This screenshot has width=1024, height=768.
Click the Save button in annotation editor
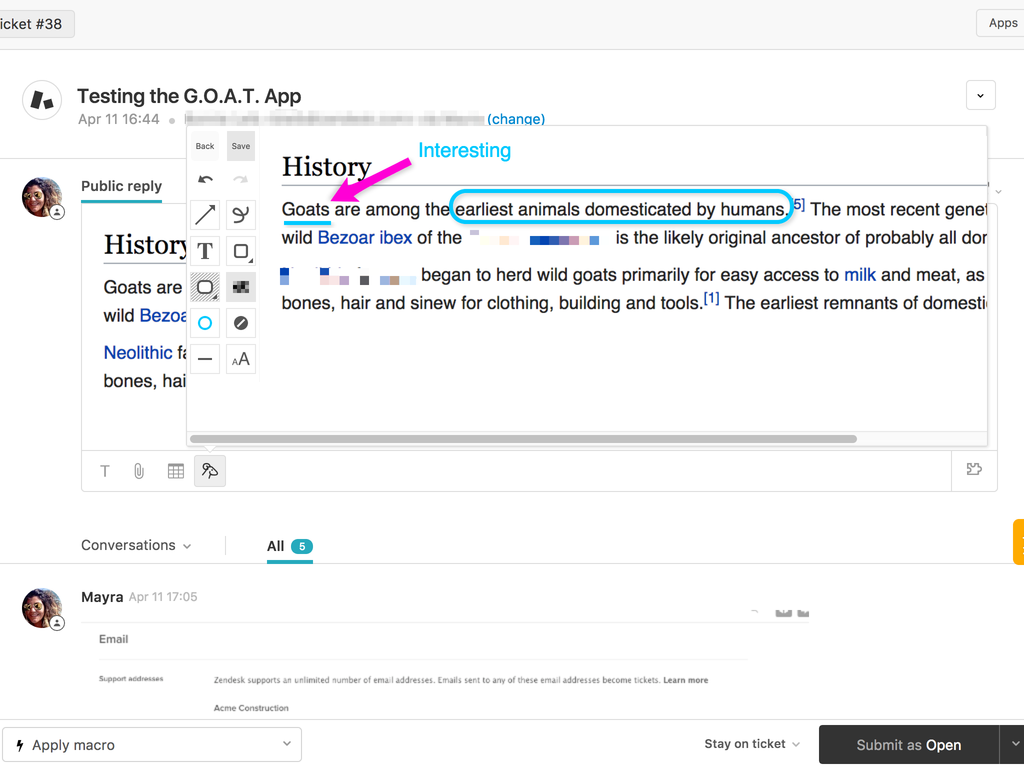tap(240, 146)
